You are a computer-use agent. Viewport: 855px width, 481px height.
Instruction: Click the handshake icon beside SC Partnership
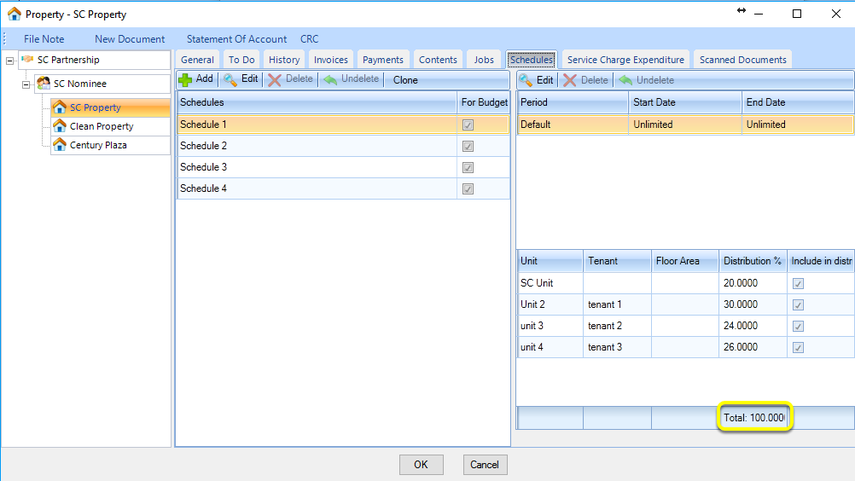(27, 59)
